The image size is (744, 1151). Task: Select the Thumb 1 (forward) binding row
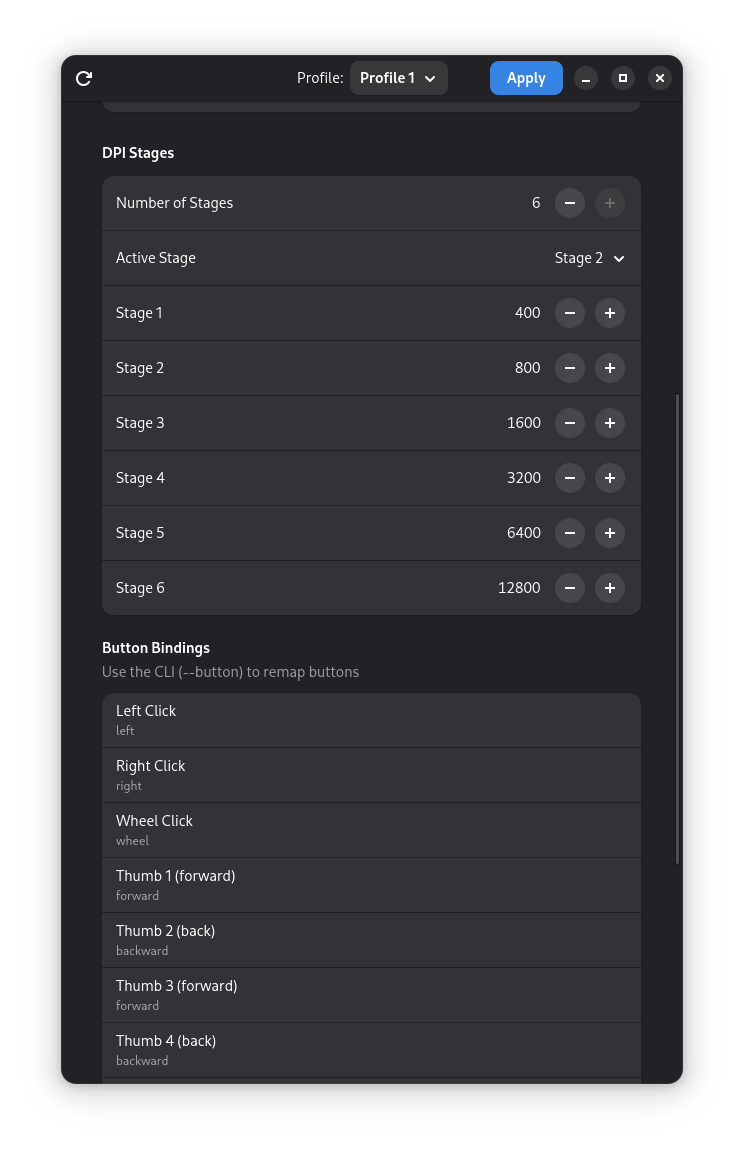(371, 886)
